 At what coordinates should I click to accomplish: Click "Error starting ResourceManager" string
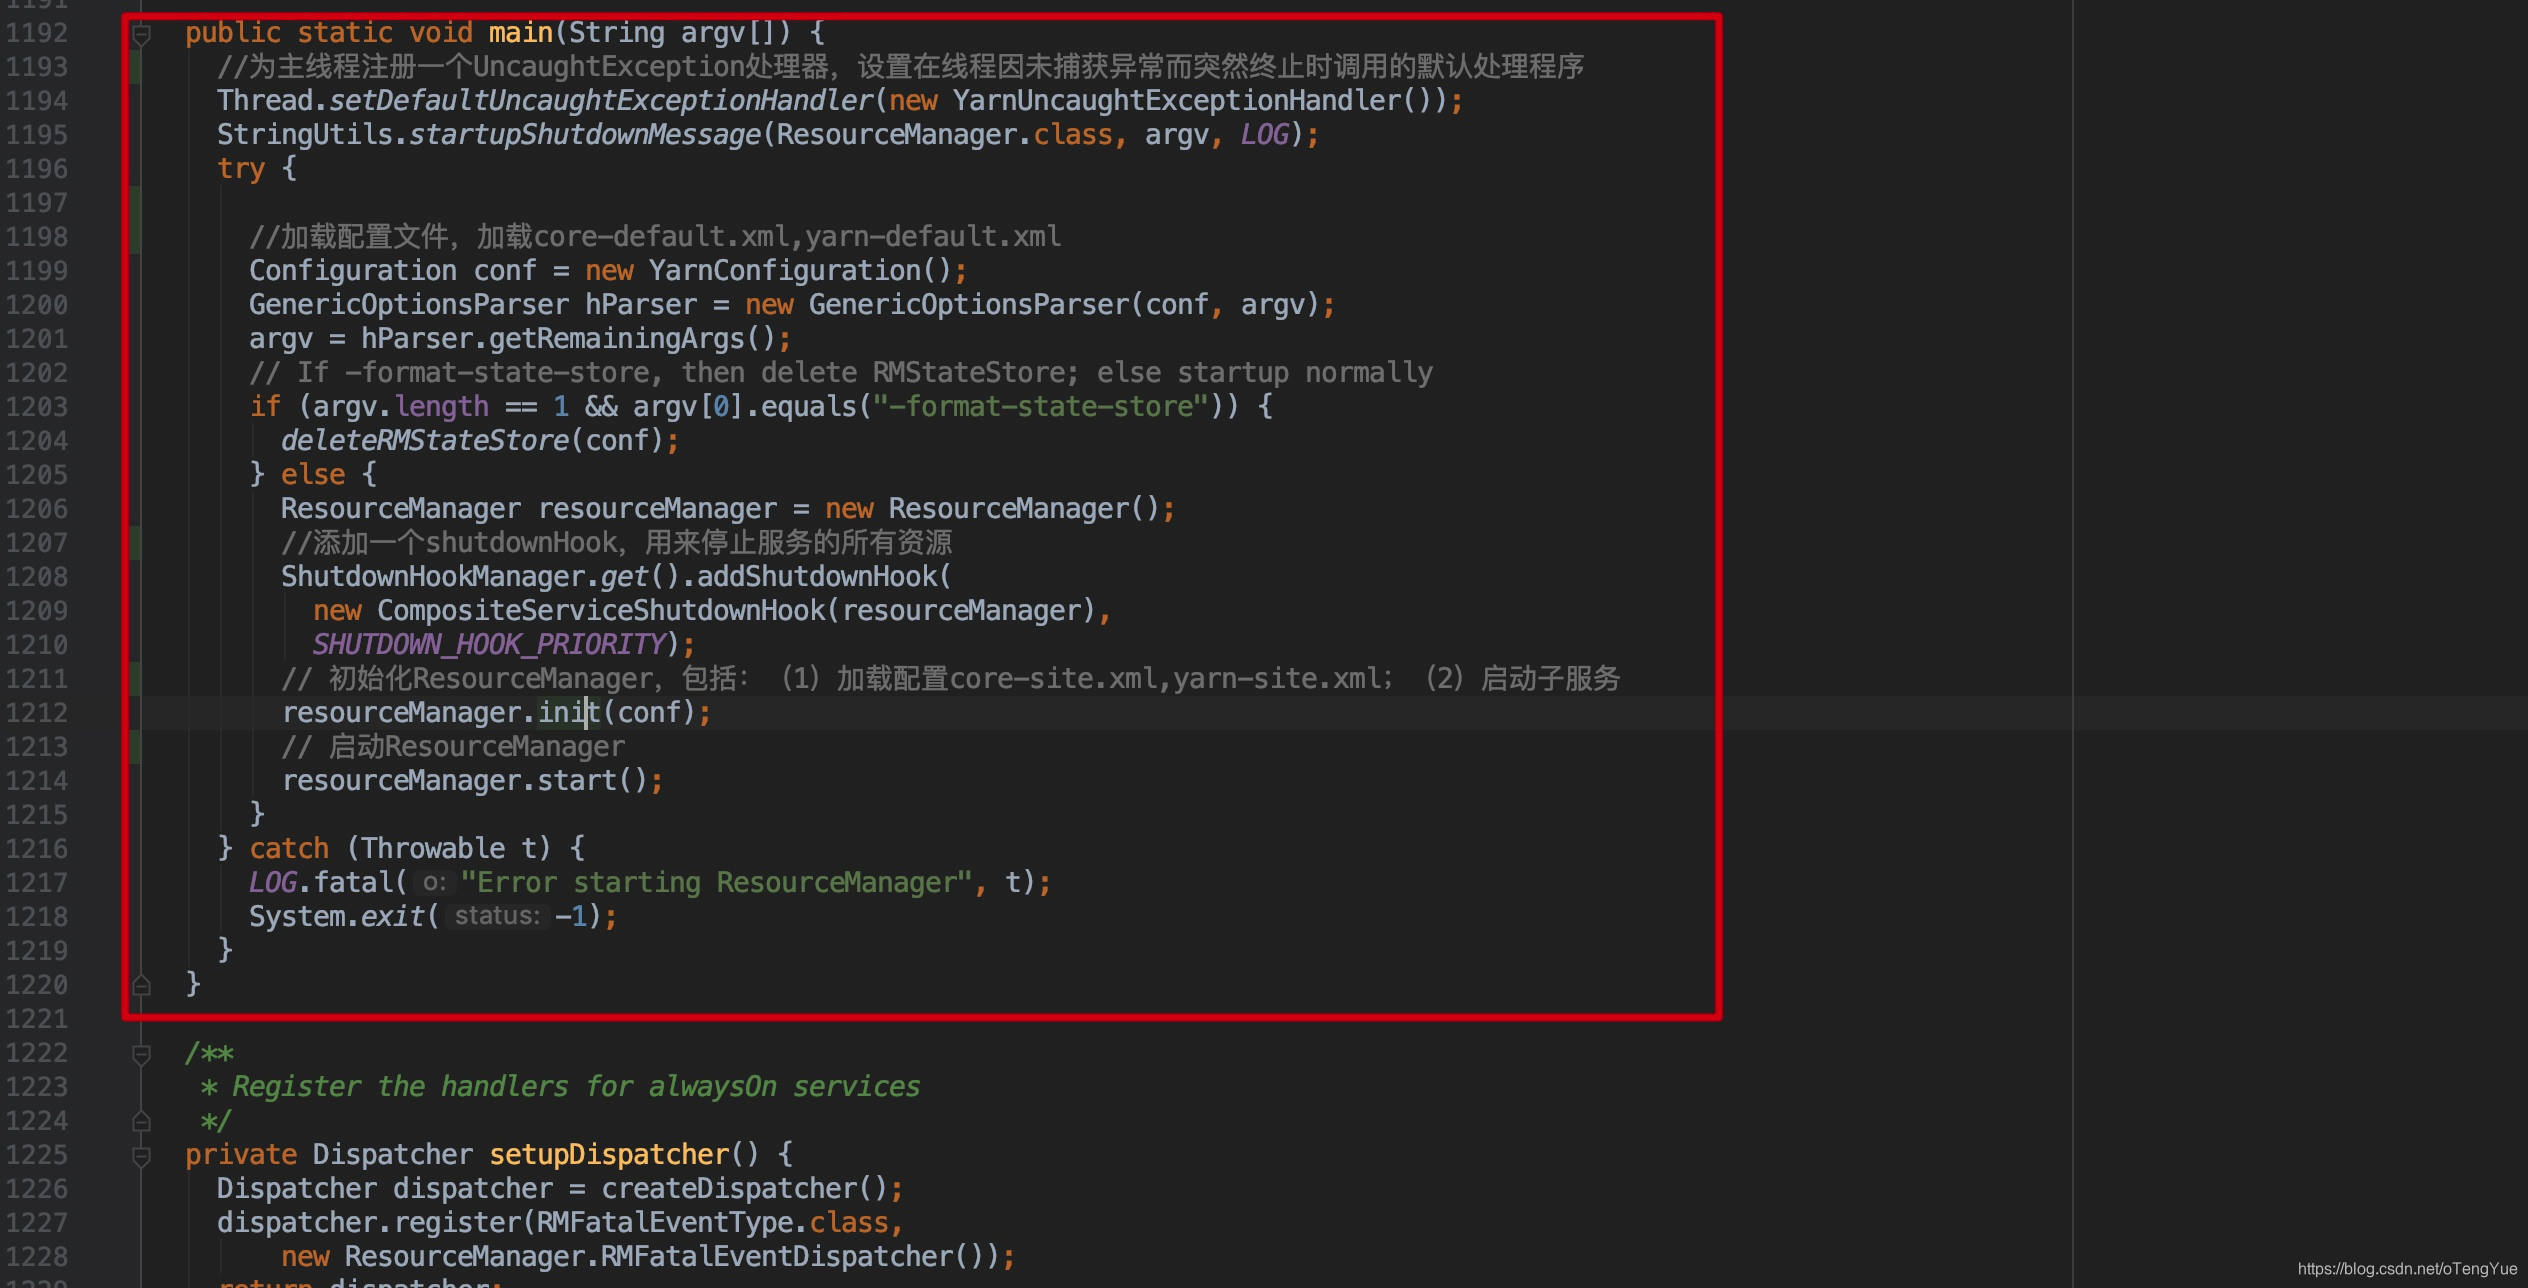[716, 883]
